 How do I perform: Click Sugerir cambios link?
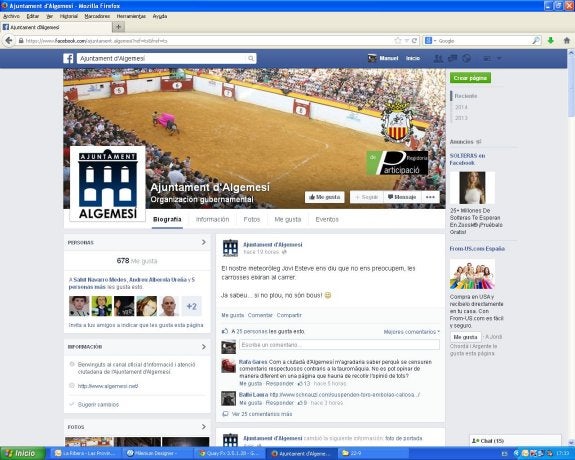pos(98,404)
